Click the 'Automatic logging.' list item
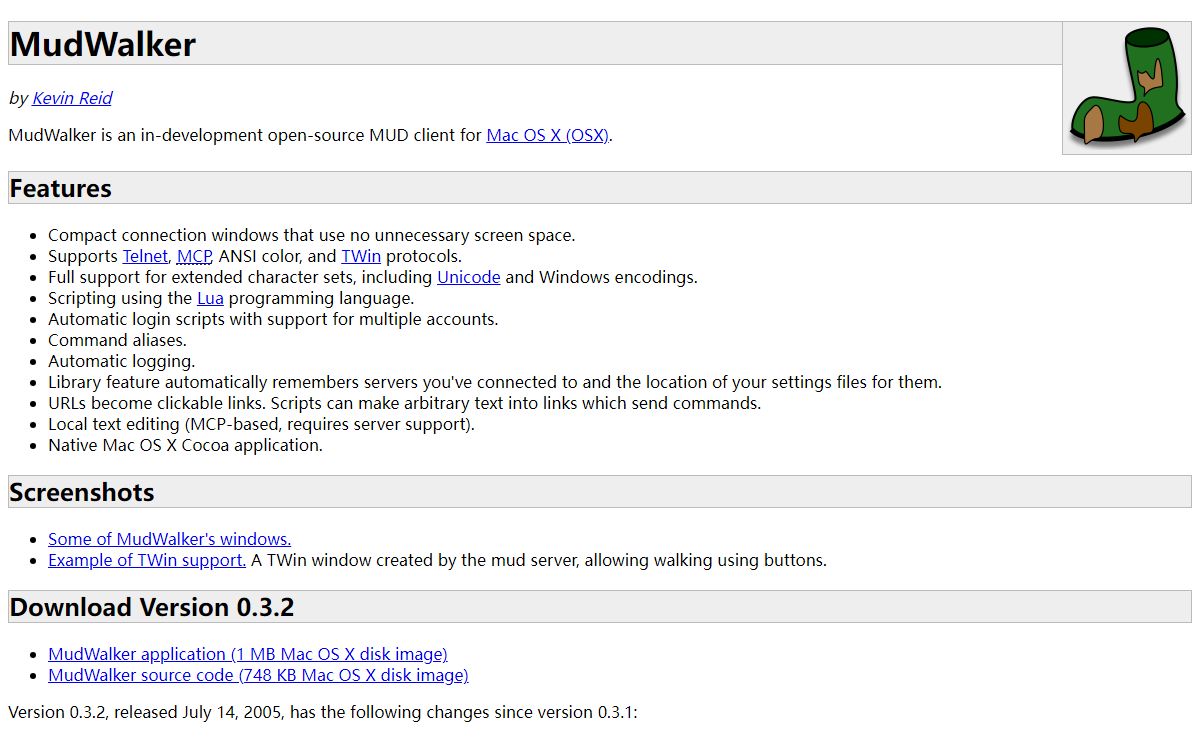The width and height of the screenshot is (1200, 740). pyautogui.click(x=121, y=361)
